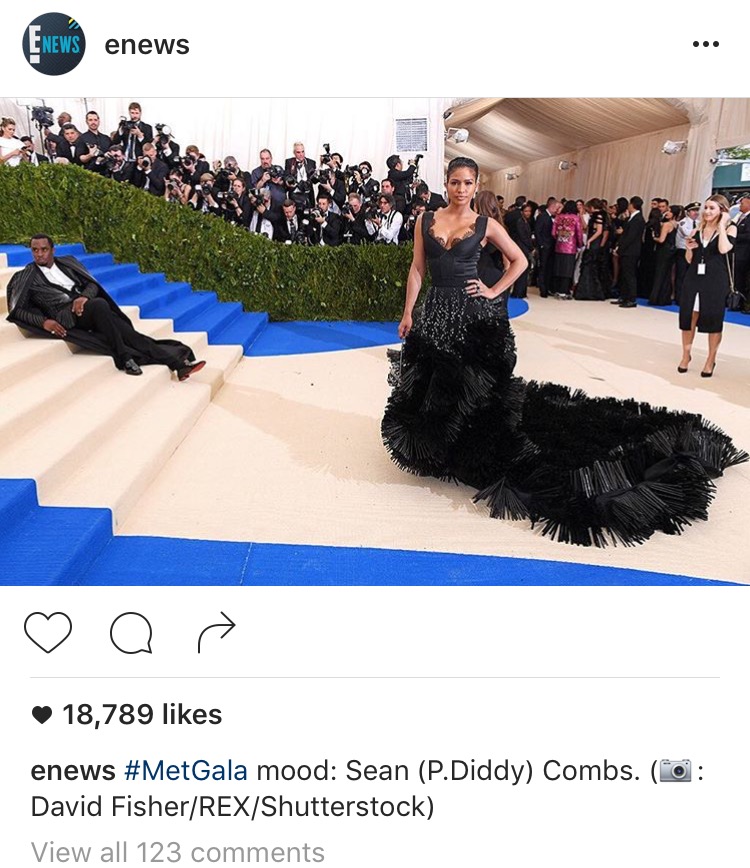Open the enews username in the header
This screenshot has height=868, width=750.
tap(147, 45)
